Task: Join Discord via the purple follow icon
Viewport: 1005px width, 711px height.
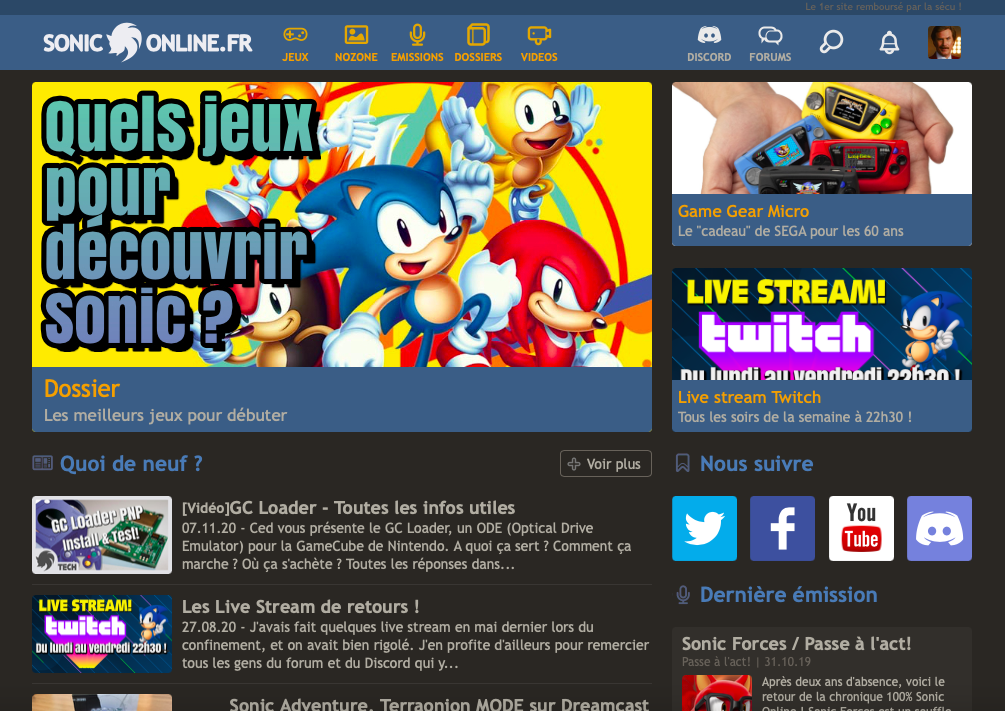Action: 939,528
